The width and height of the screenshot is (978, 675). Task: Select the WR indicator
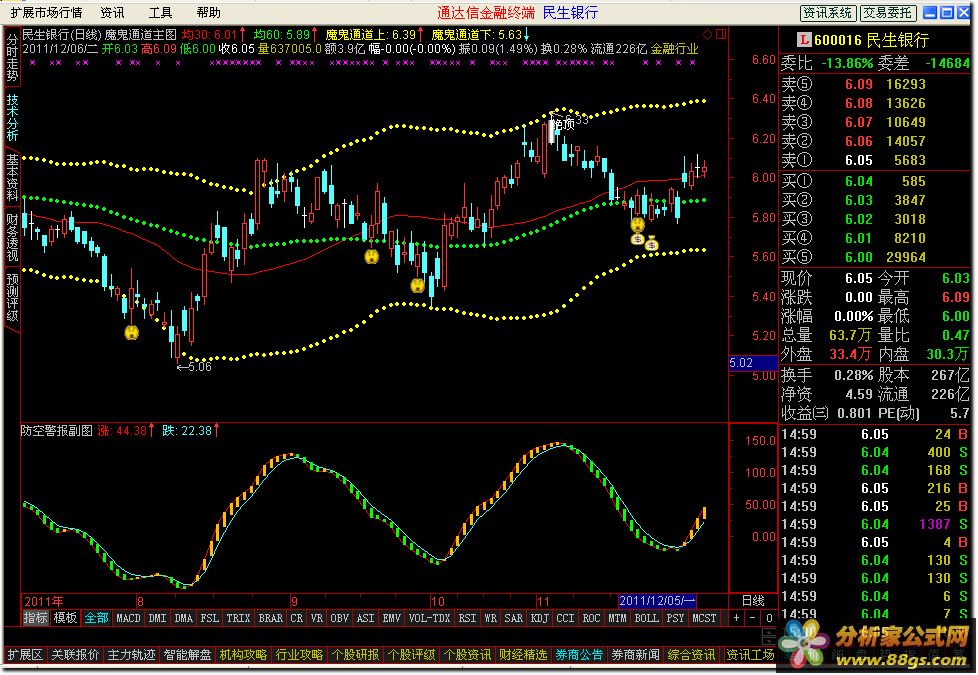[x=491, y=618]
